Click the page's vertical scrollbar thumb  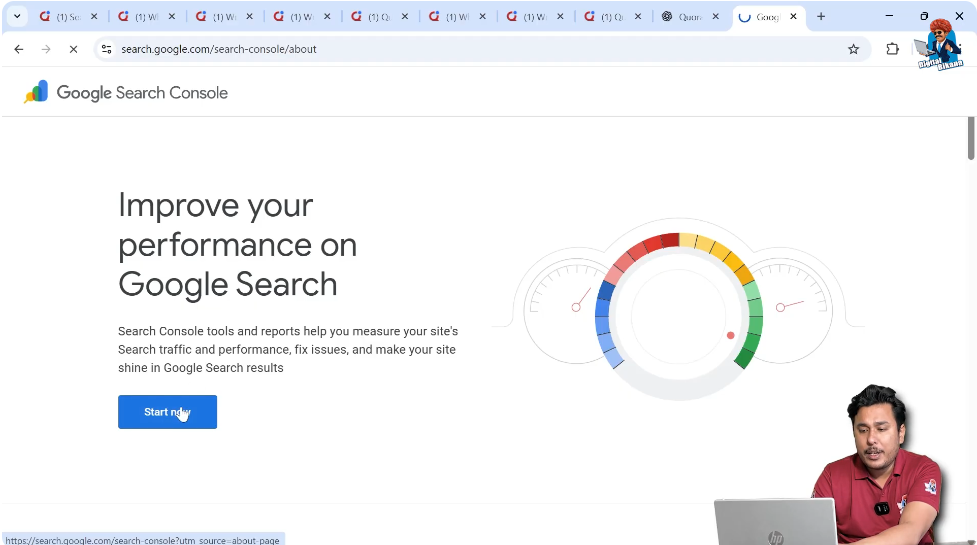tap(971, 138)
